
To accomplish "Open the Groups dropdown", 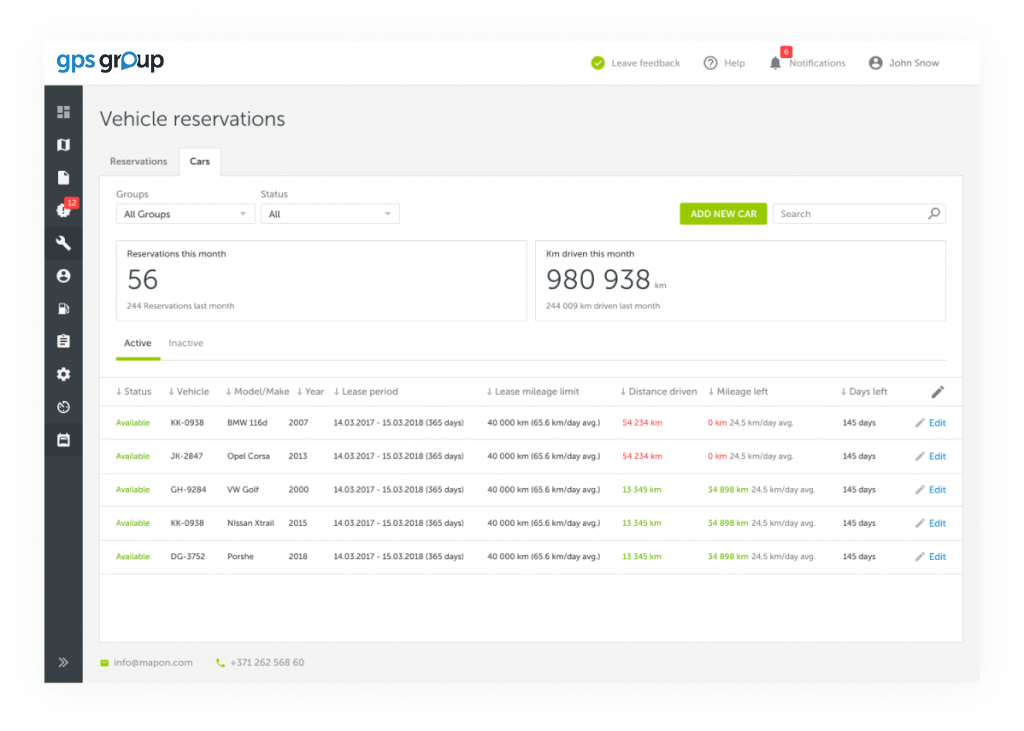I will (x=185, y=214).
